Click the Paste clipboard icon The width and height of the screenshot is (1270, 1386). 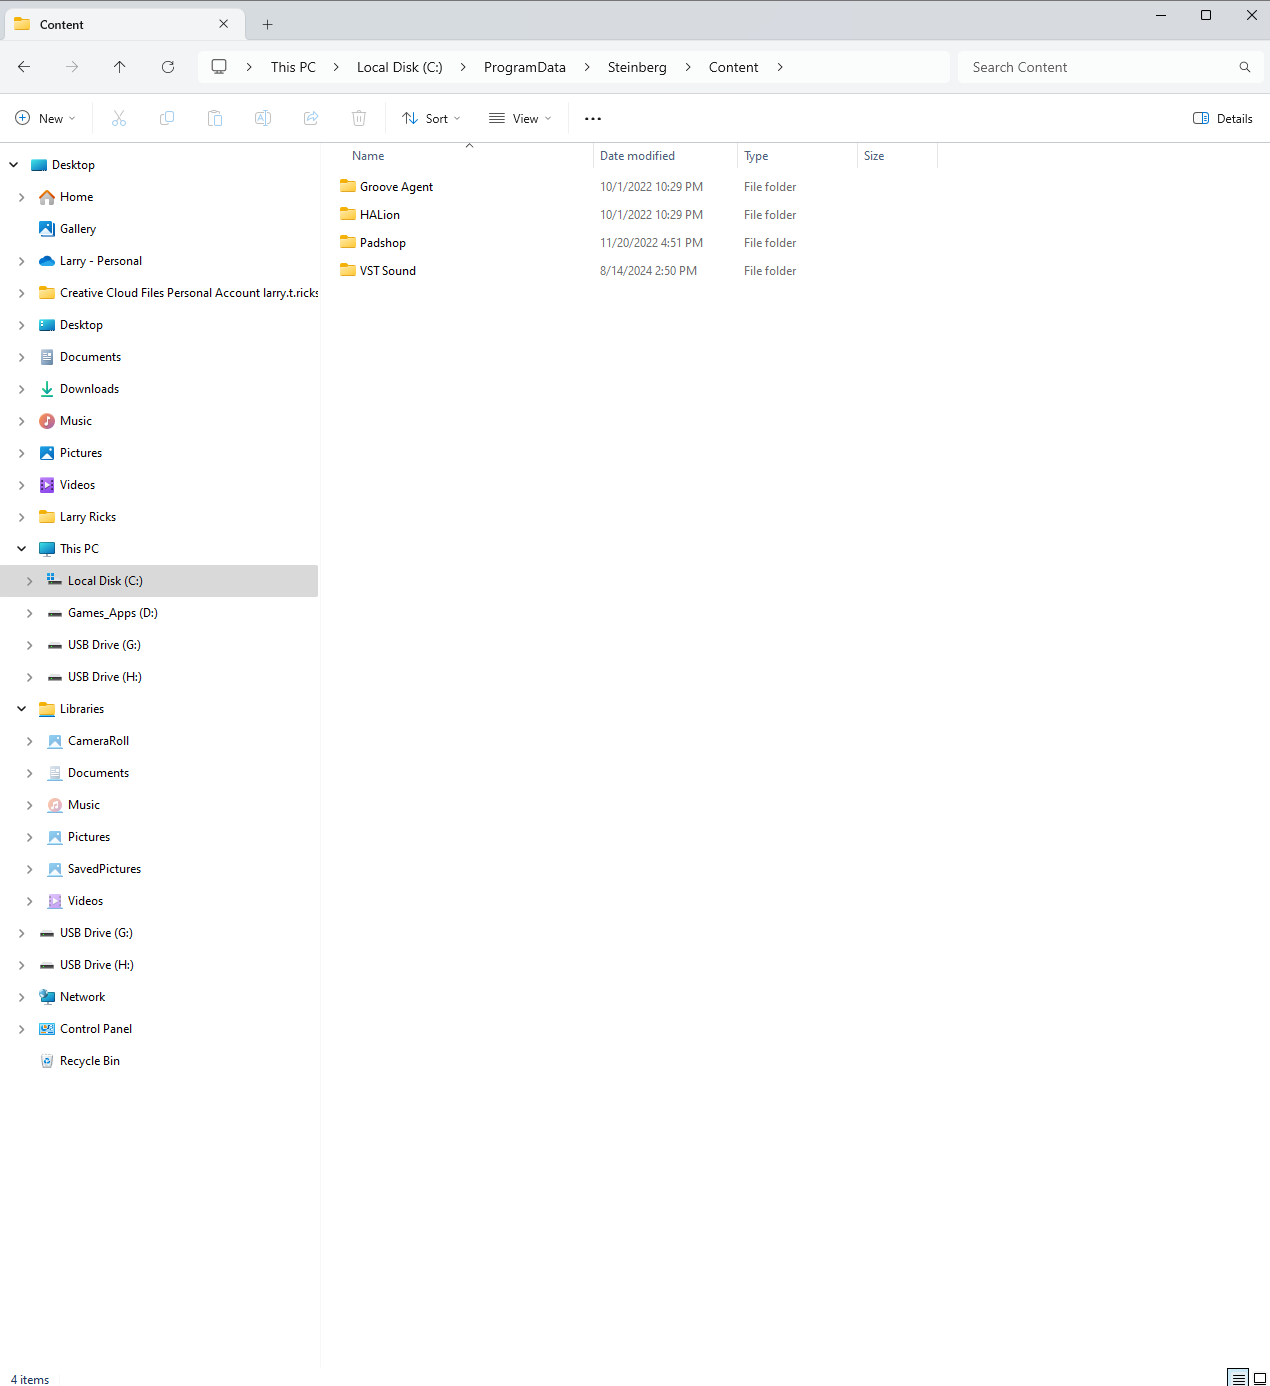[x=215, y=118]
